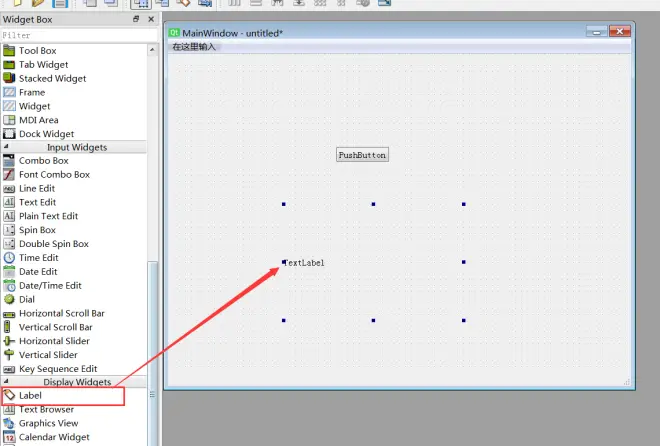Screen dimensions: 660x446
Task: Choose the Text Browser widget icon
Action: (x=9, y=409)
